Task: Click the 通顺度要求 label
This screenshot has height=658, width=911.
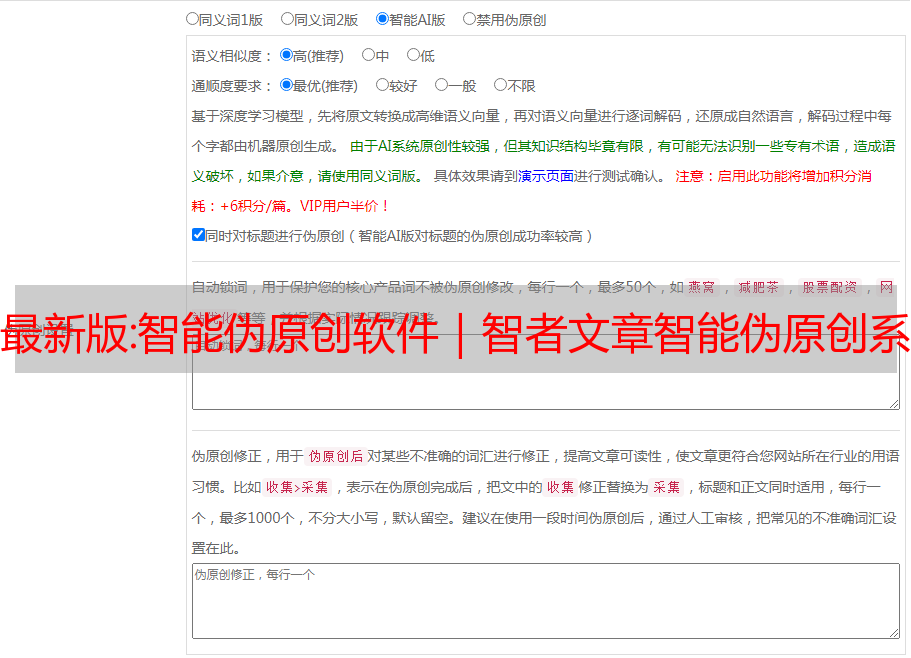Action: 232,87
